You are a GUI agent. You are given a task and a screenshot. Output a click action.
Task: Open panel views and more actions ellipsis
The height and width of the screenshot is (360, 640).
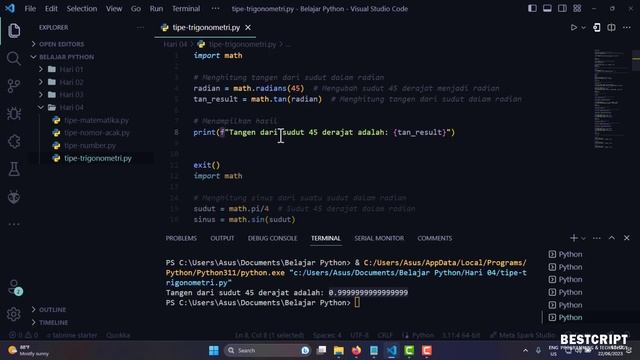click(x=596, y=238)
